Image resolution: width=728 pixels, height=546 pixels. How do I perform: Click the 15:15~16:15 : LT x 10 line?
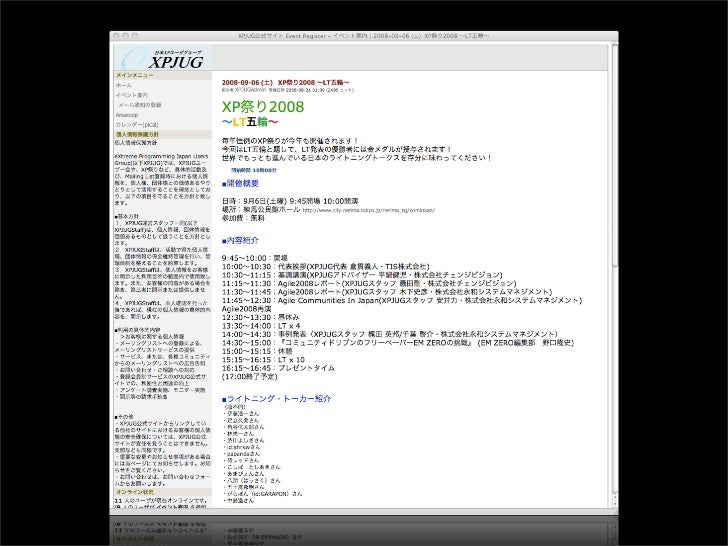click(263, 359)
